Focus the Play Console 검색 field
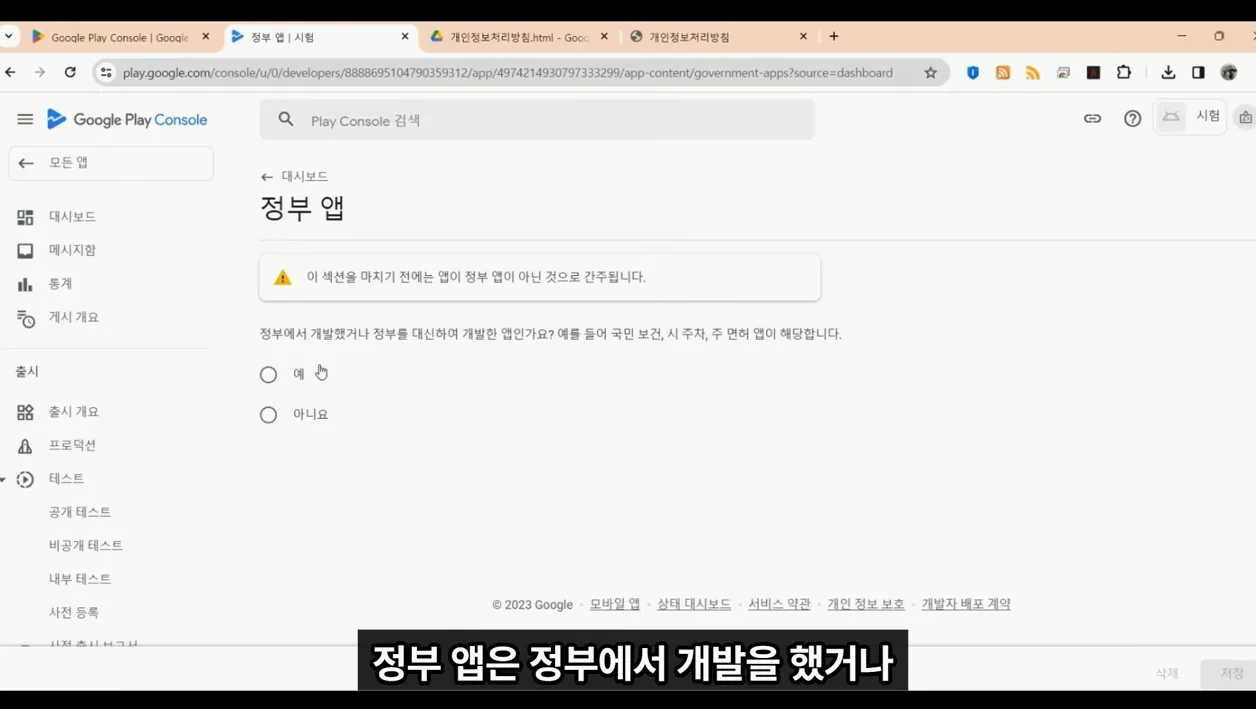Viewport: 1256px width, 709px height. tap(537, 120)
